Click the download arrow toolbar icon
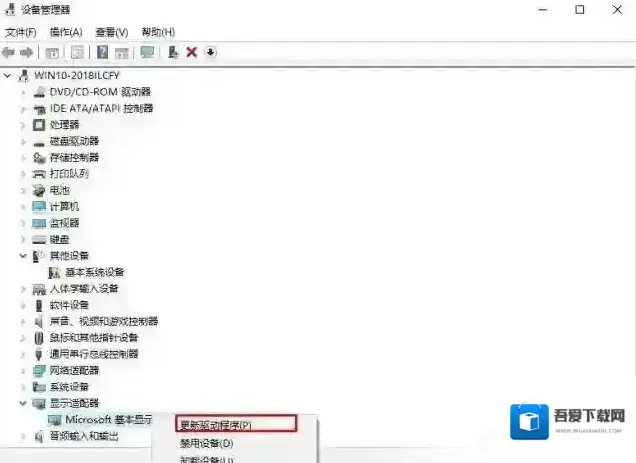 pyautogui.click(x=210, y=52)
